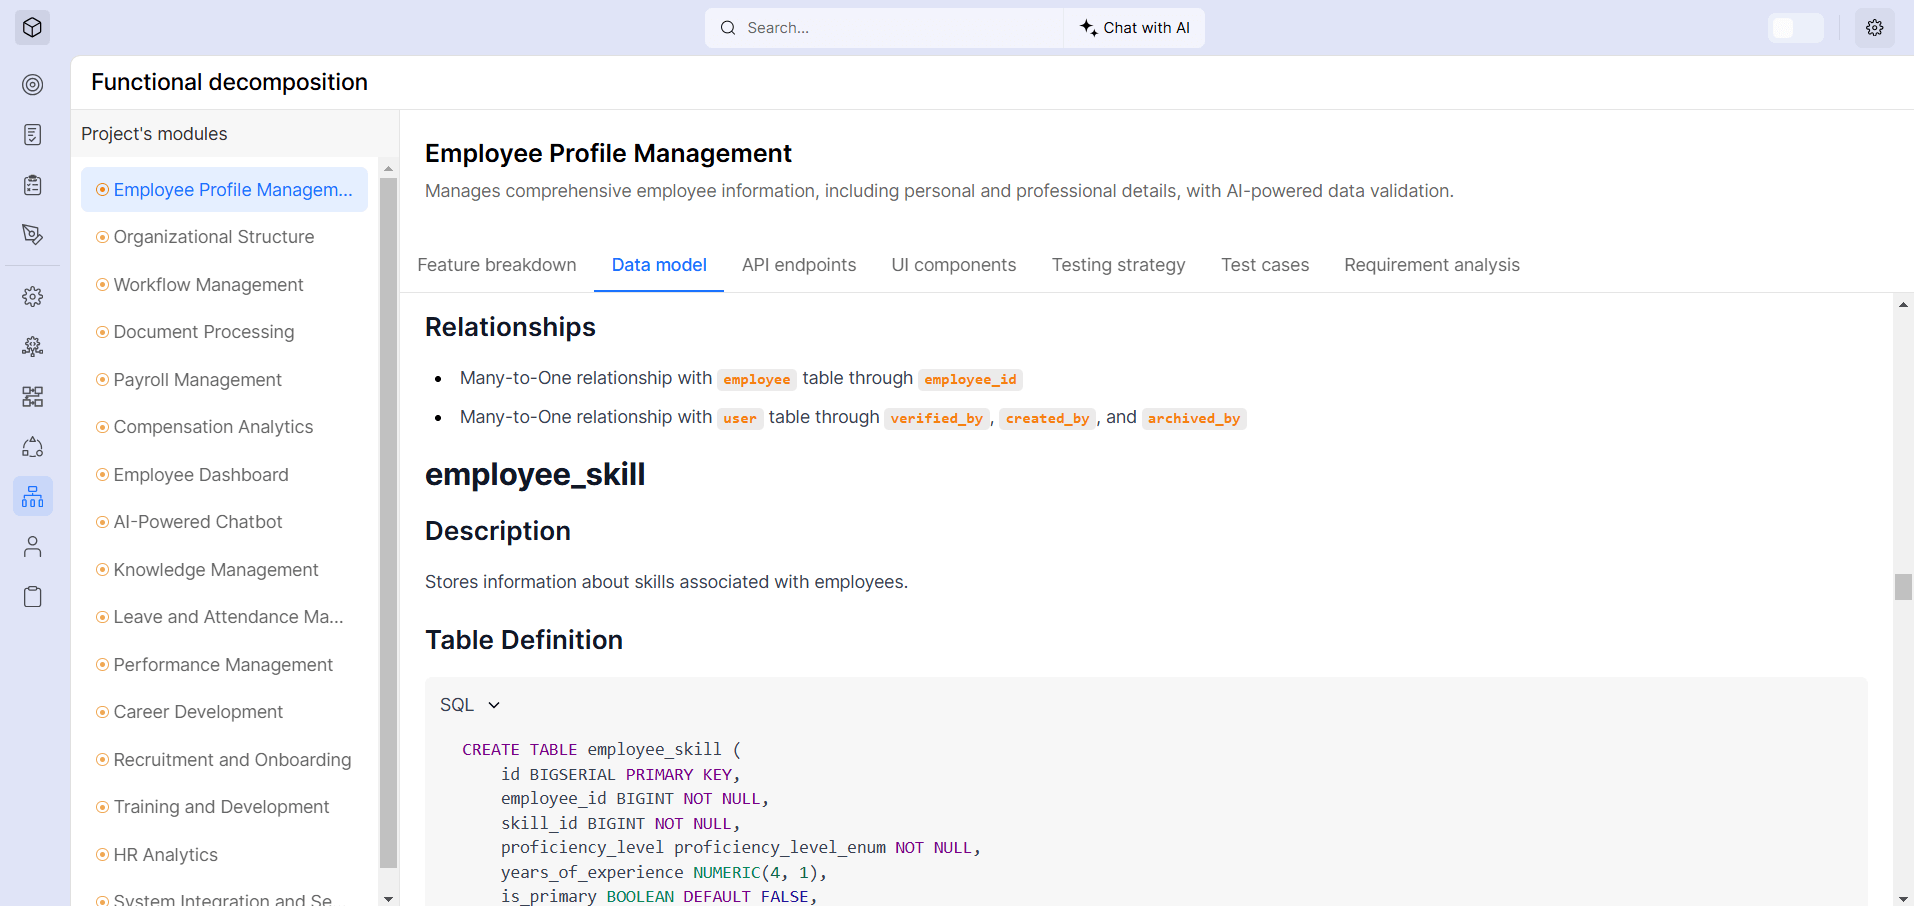Click the Table Definition heading

(x=524, y=640)
